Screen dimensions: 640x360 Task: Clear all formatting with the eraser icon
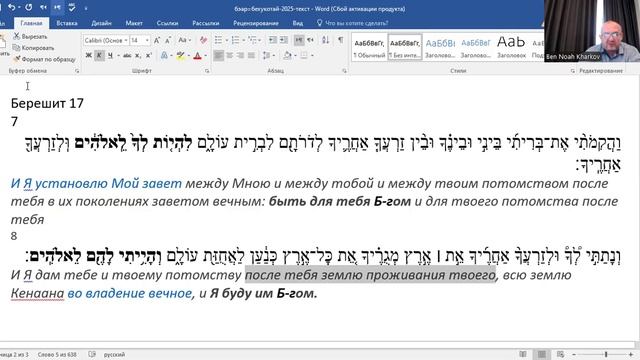pos(203,40)
